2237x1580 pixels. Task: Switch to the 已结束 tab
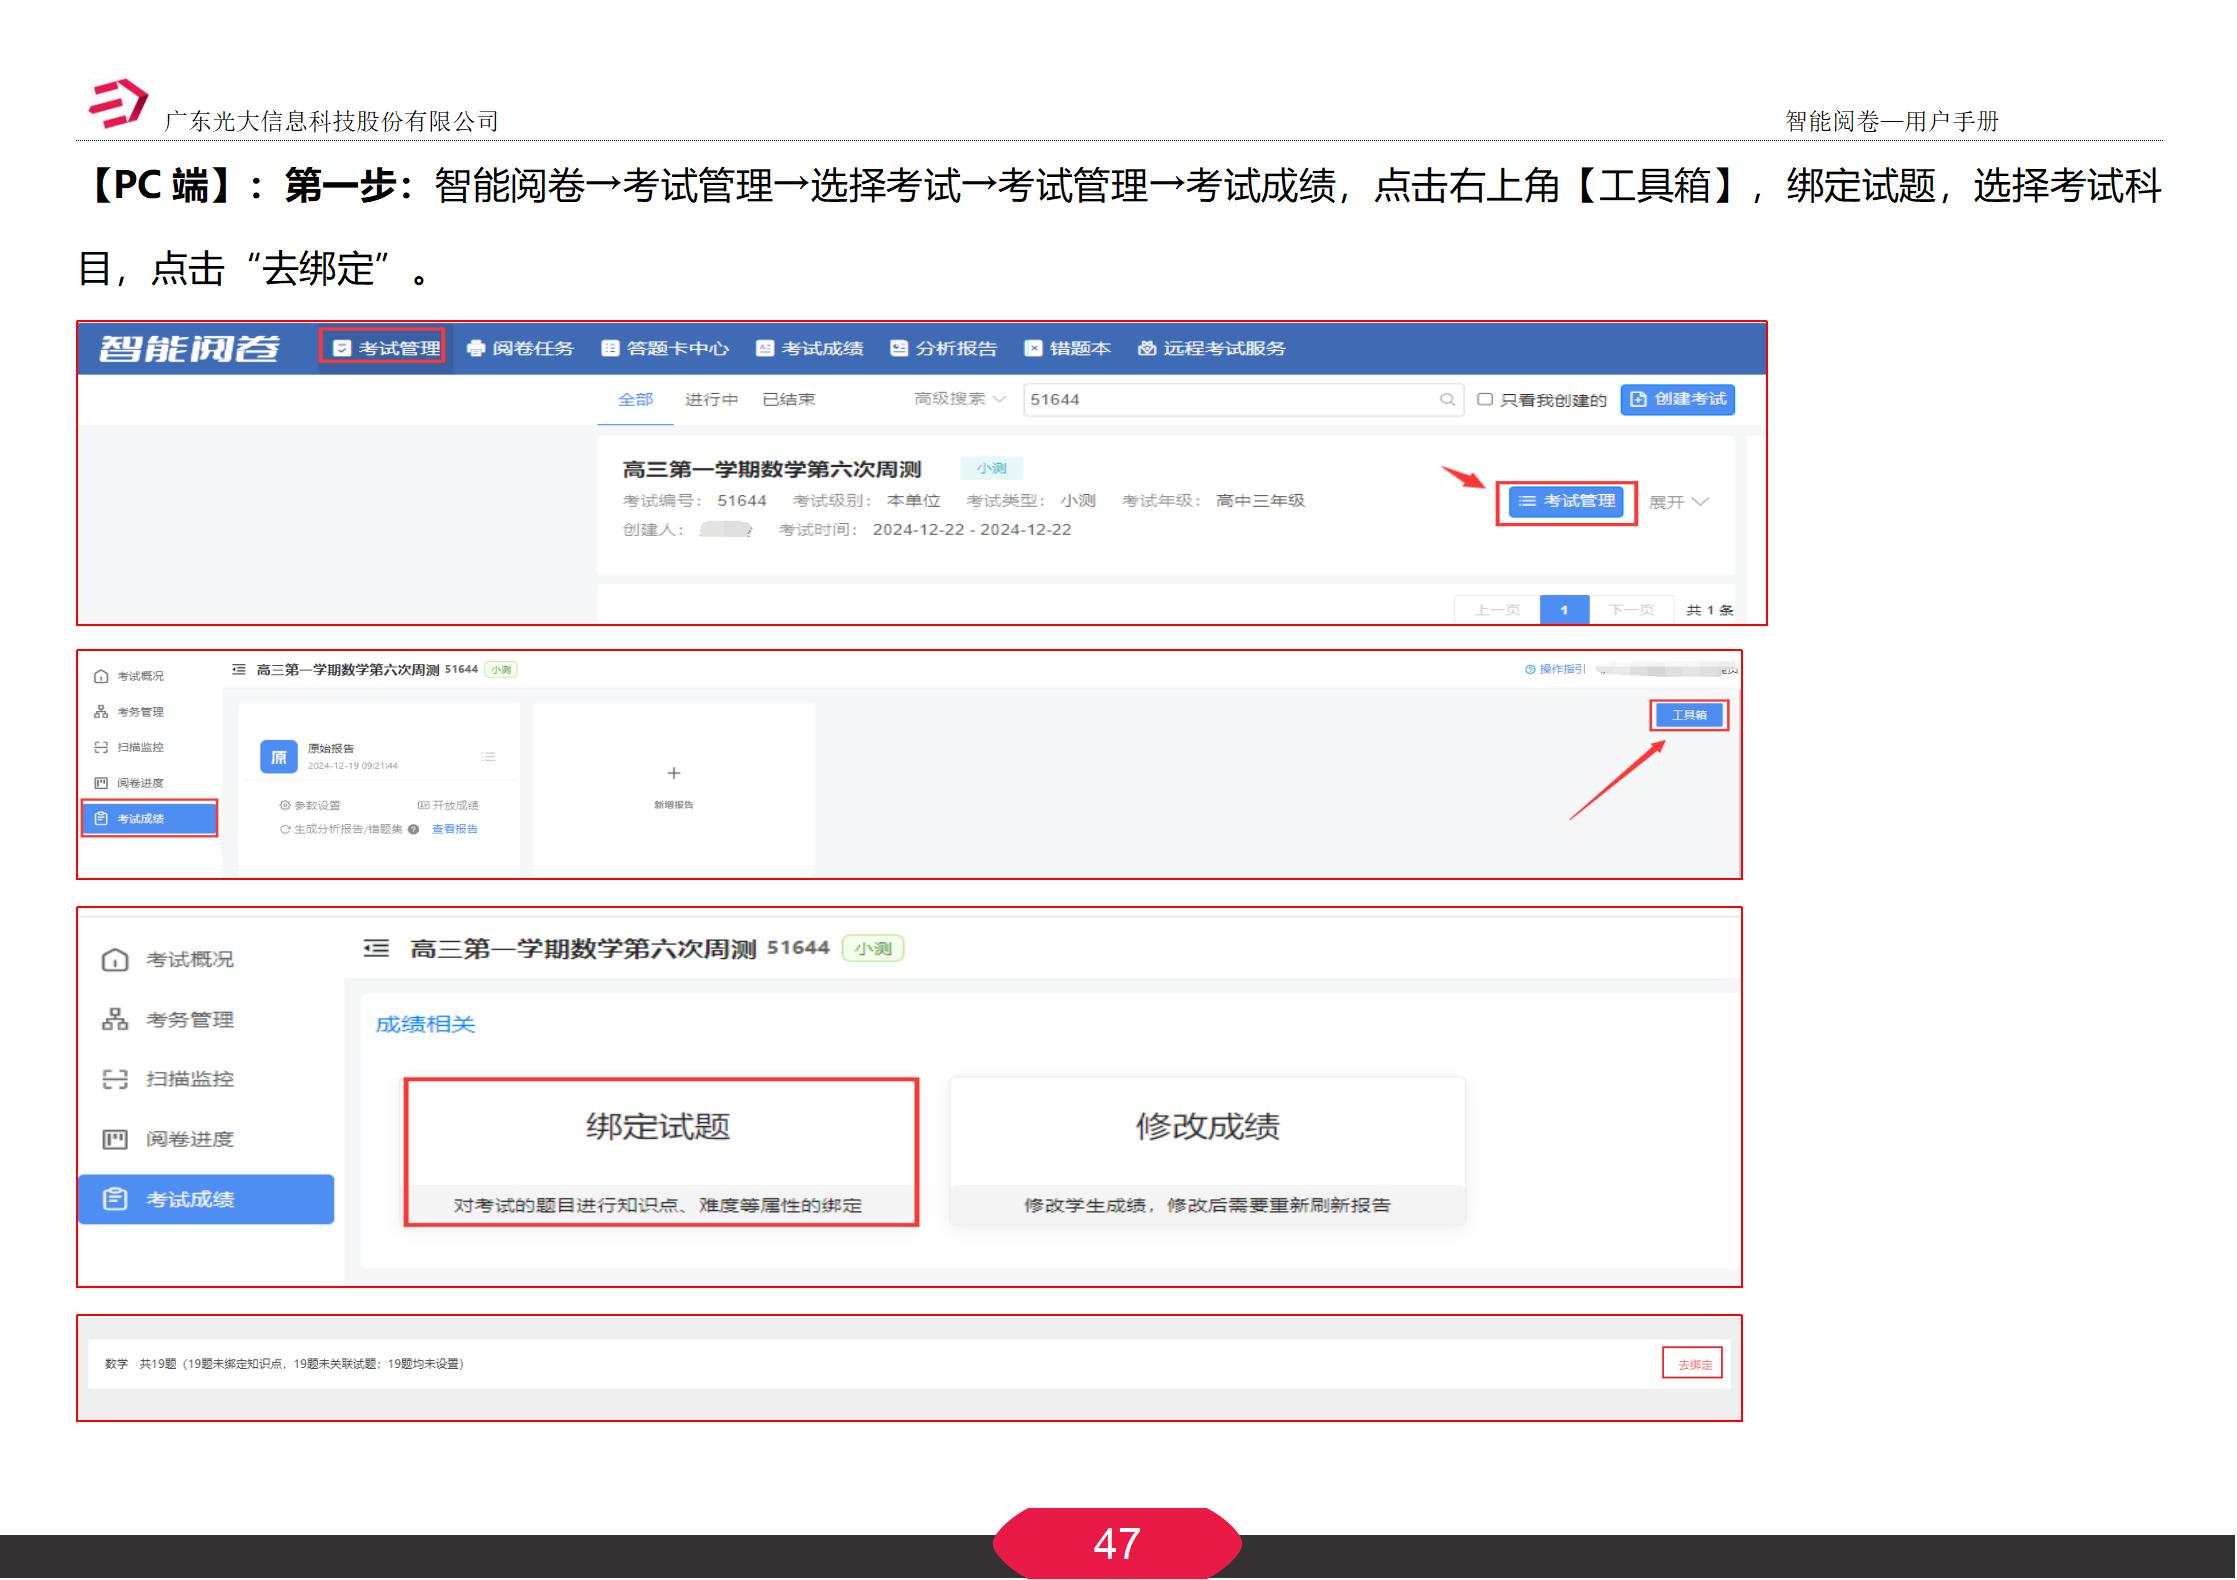tap(790, 399)
